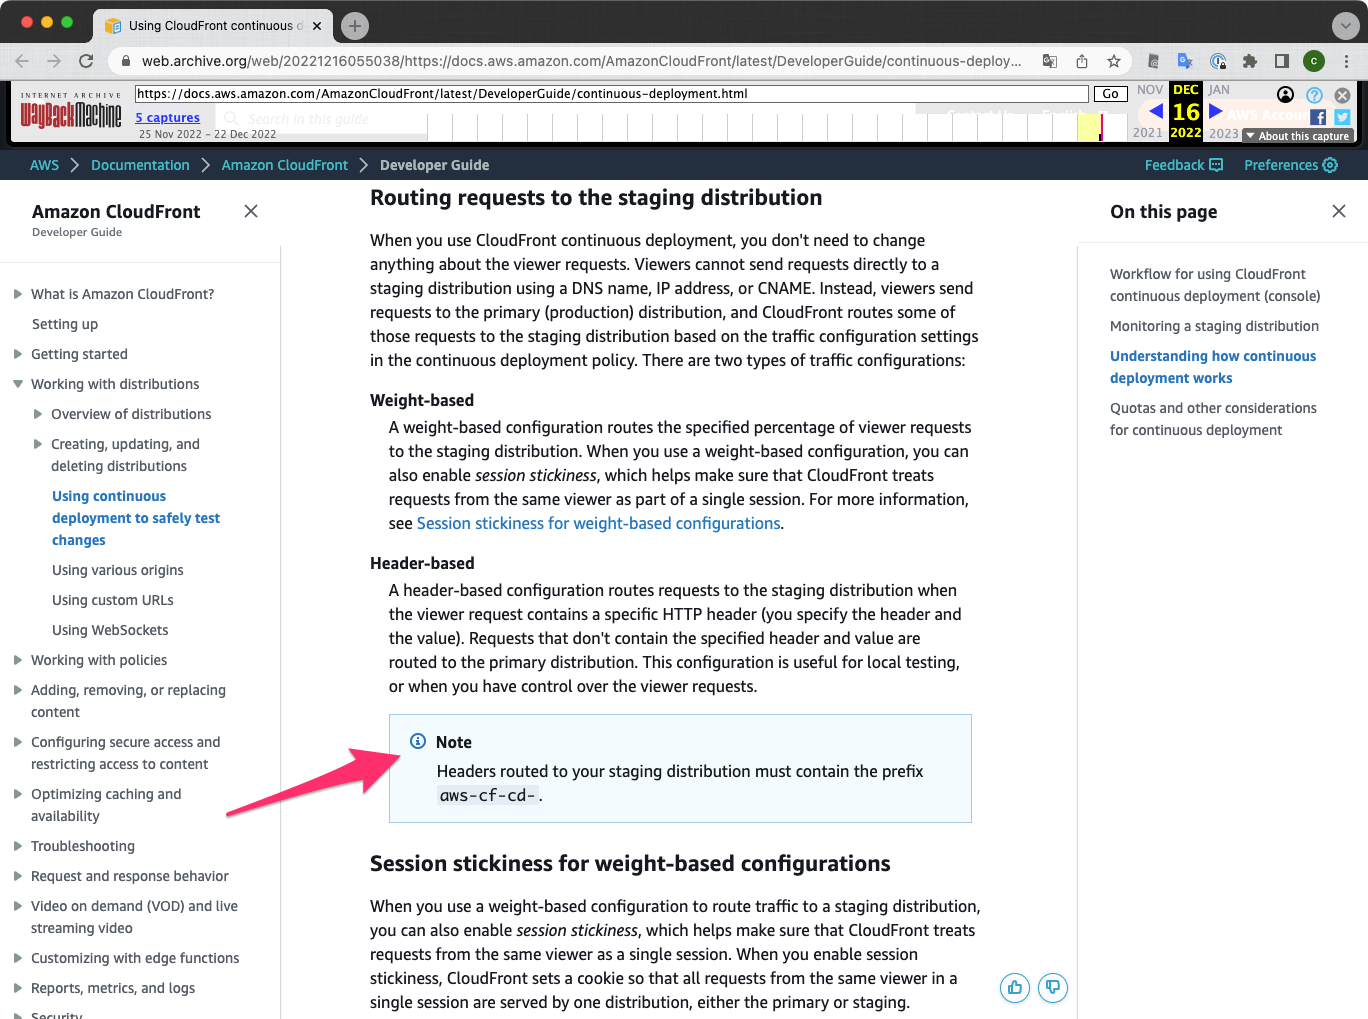Viewport: 1368px width, 1019px height.
Task: Click the highlighted capture on Wayback timeline
Action: tap(1101, 127)
